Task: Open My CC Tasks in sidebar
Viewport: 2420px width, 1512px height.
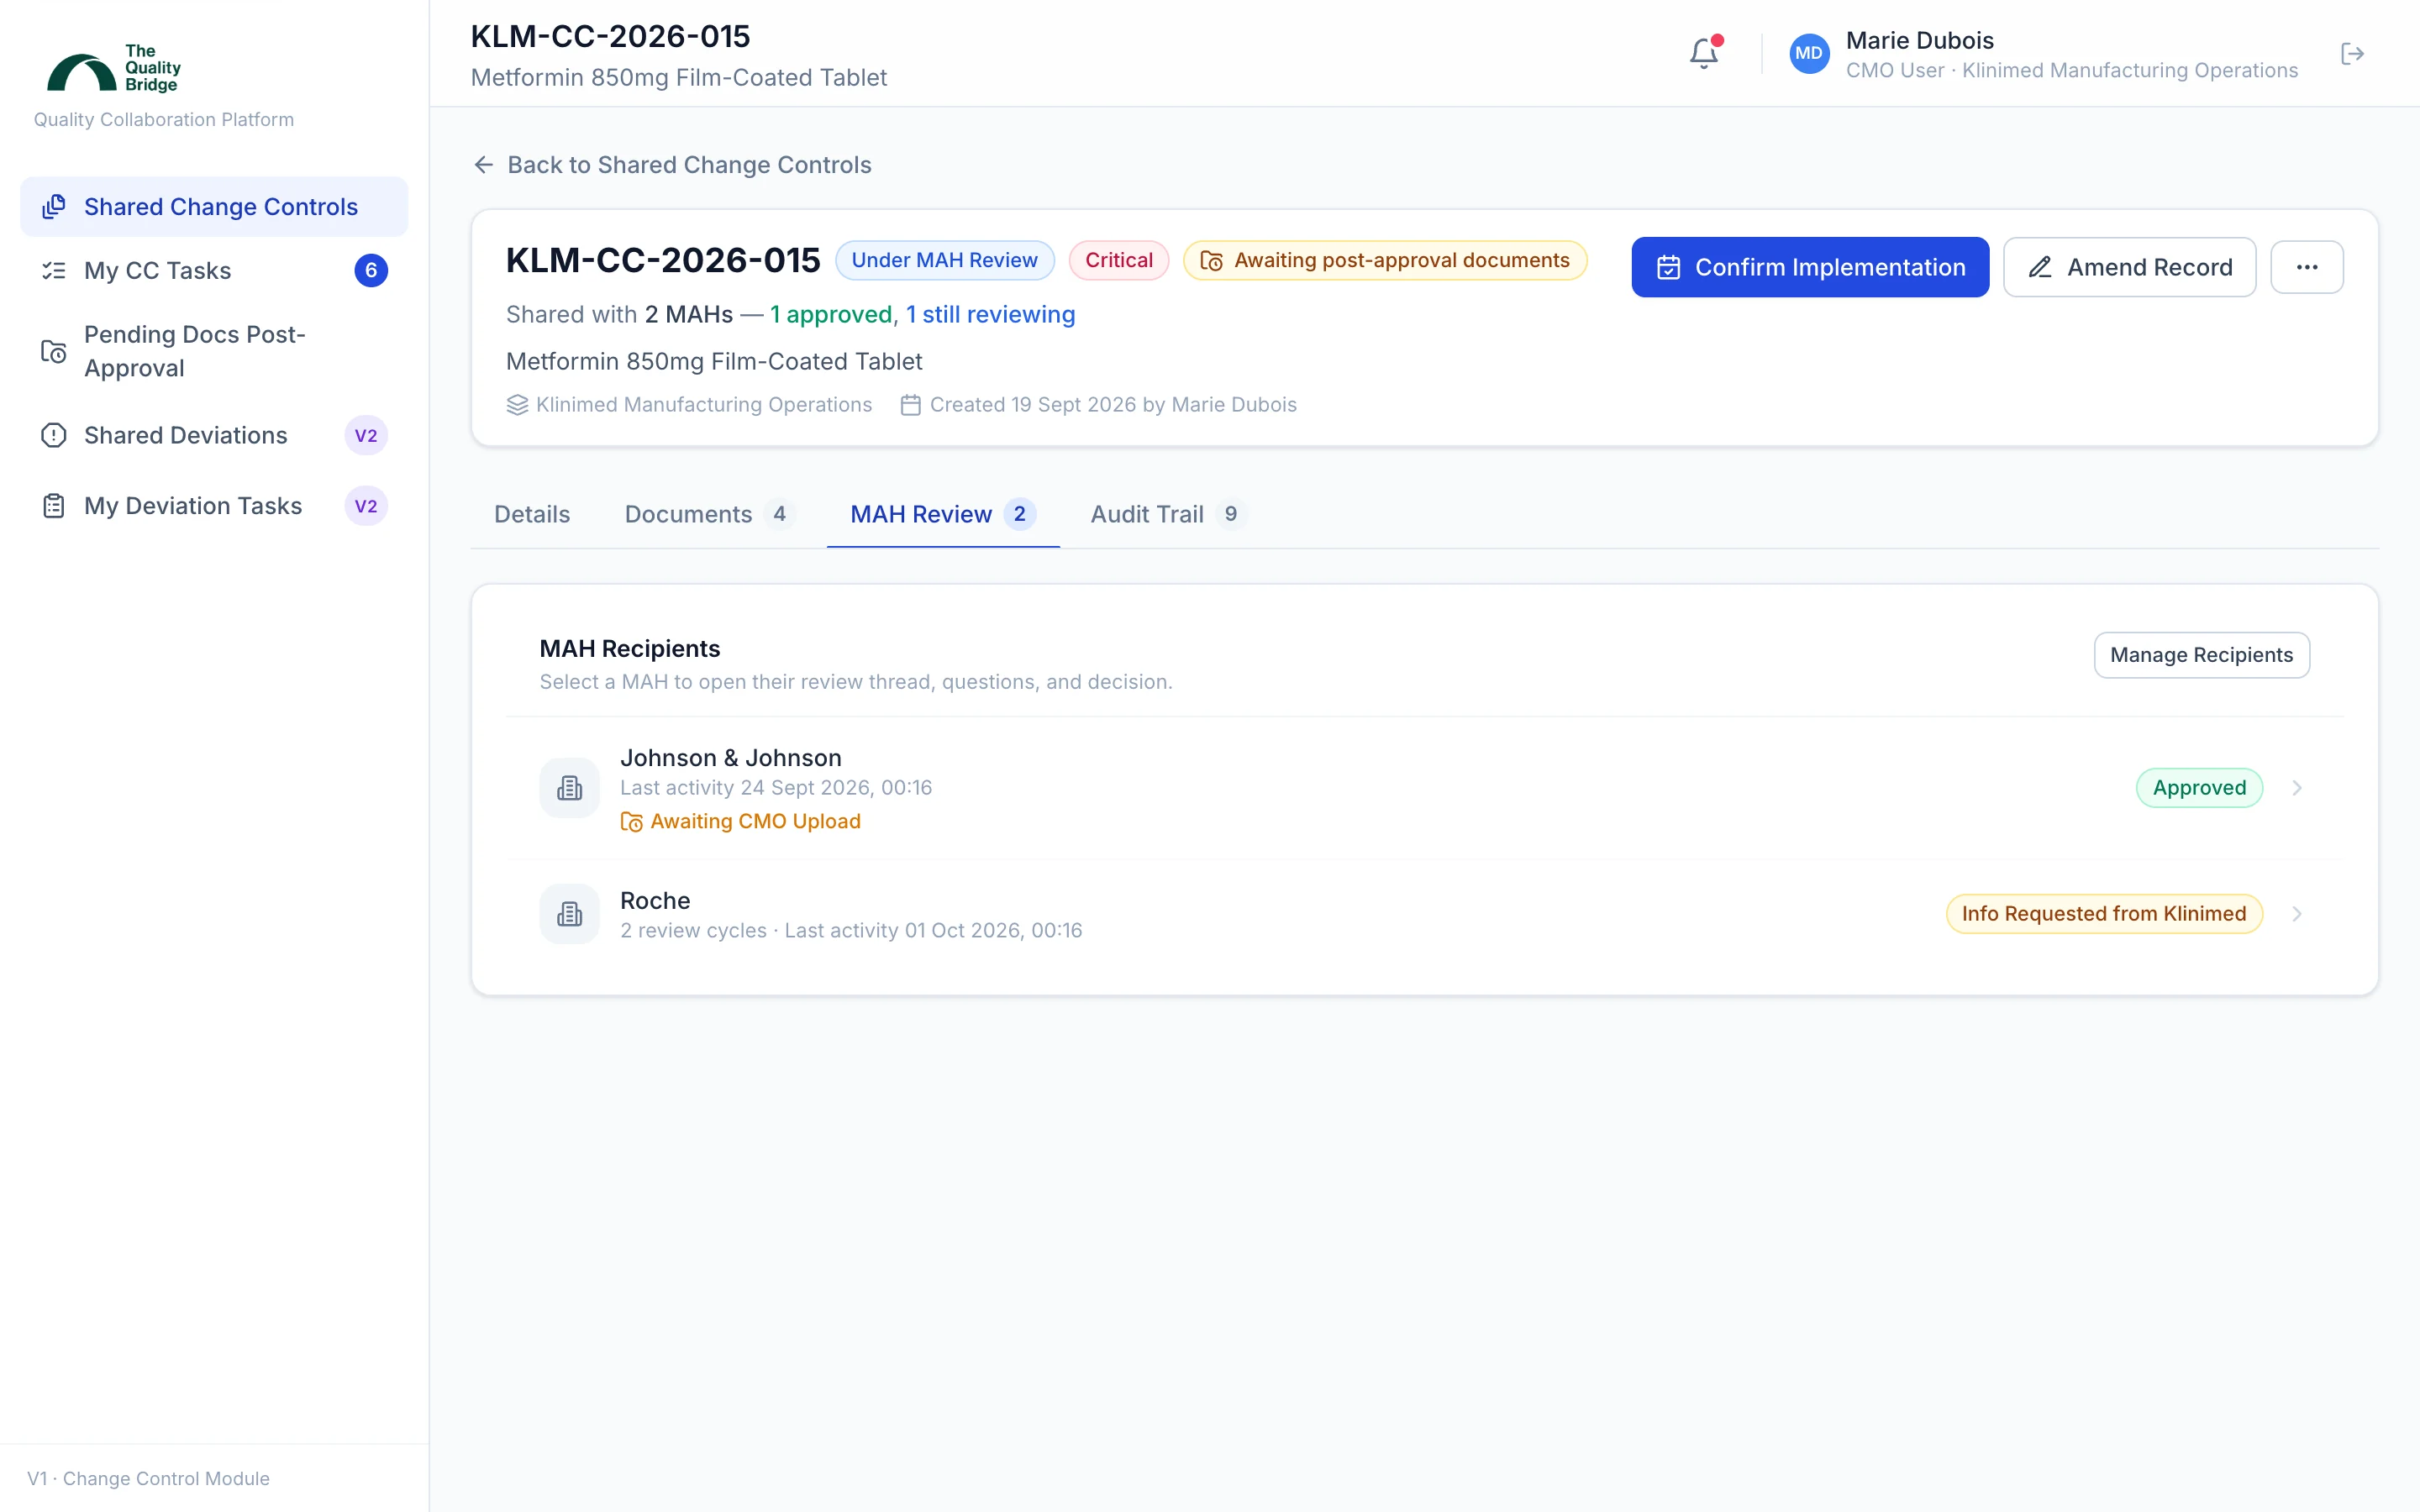Action: click(214, 270)
